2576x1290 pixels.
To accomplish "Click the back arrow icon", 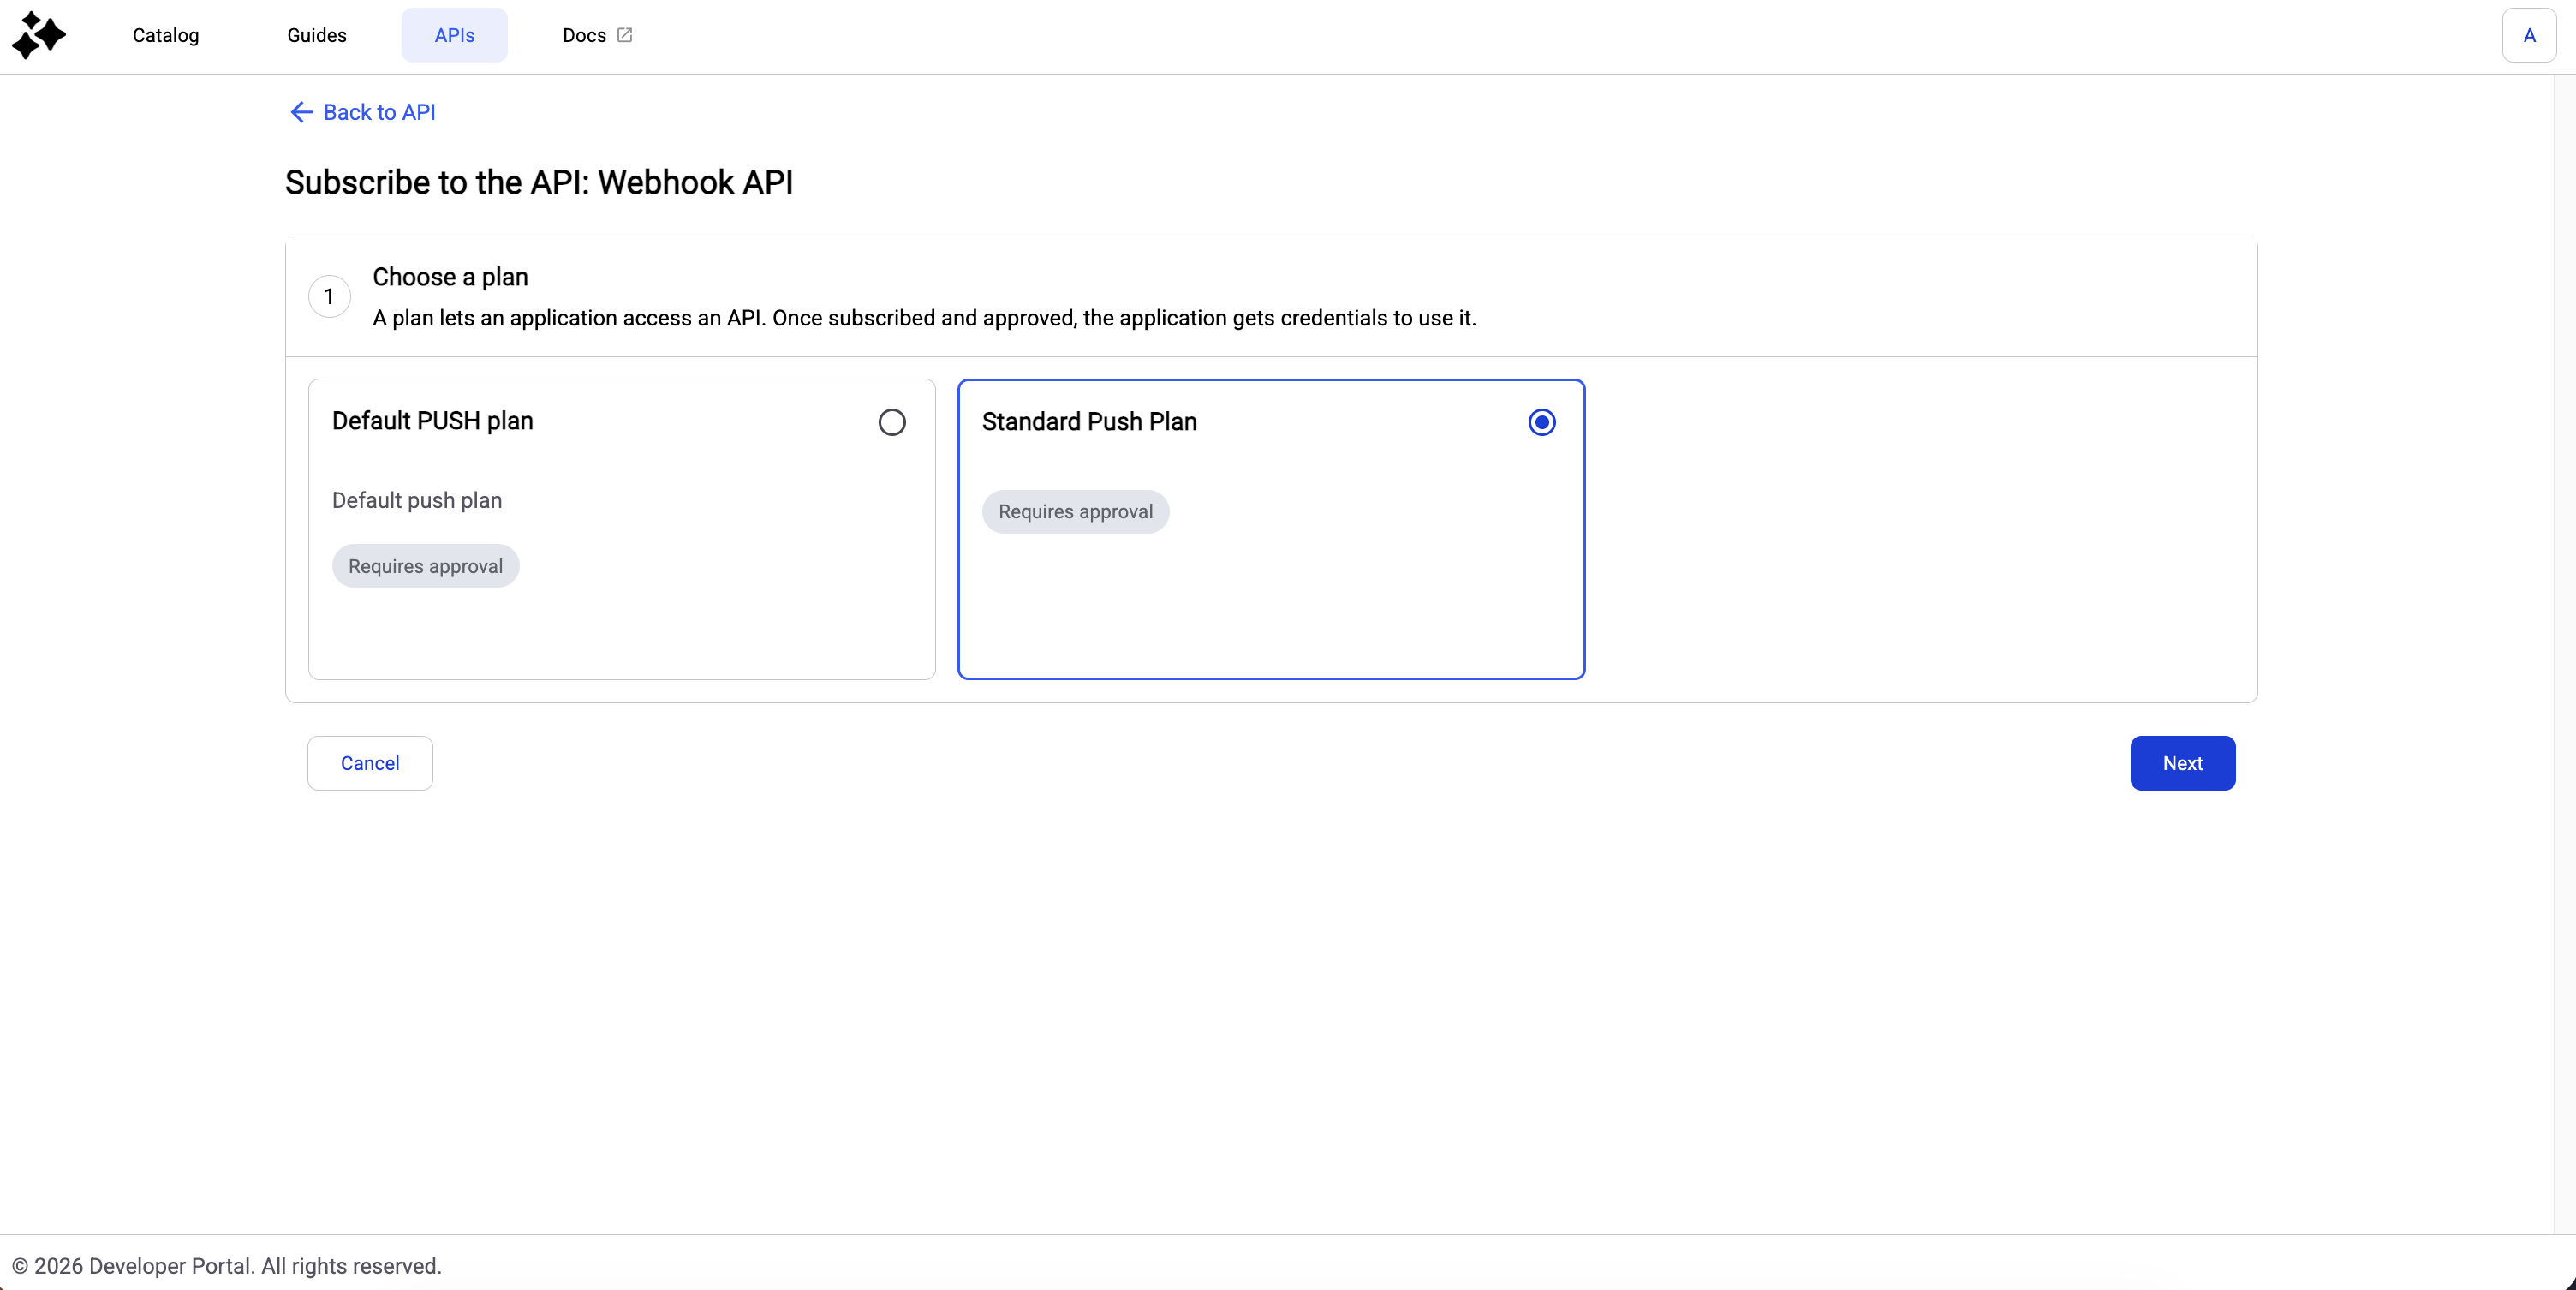I will [x=301, y=112].
